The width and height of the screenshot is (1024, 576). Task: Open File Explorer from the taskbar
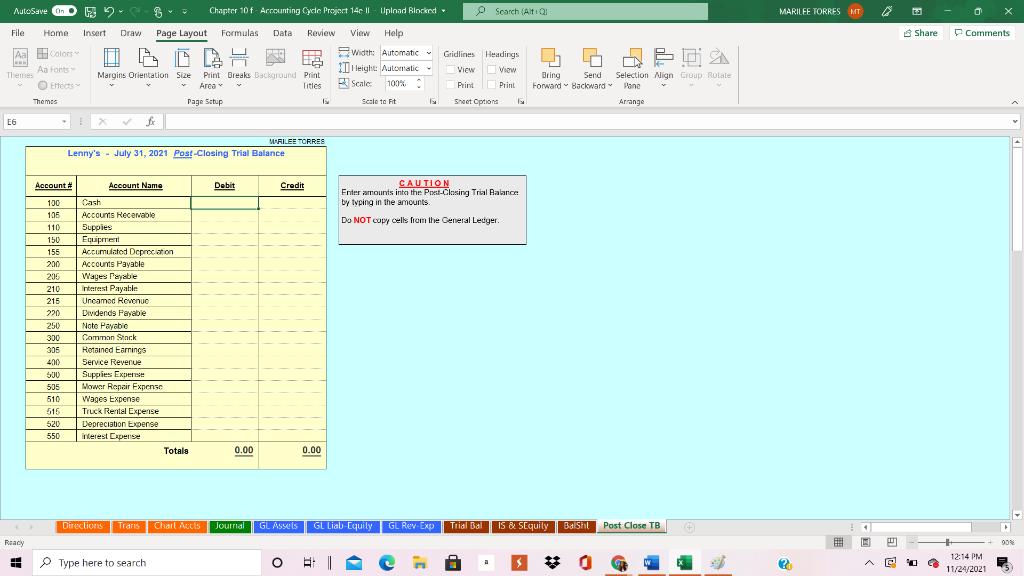tap(419, 562)
